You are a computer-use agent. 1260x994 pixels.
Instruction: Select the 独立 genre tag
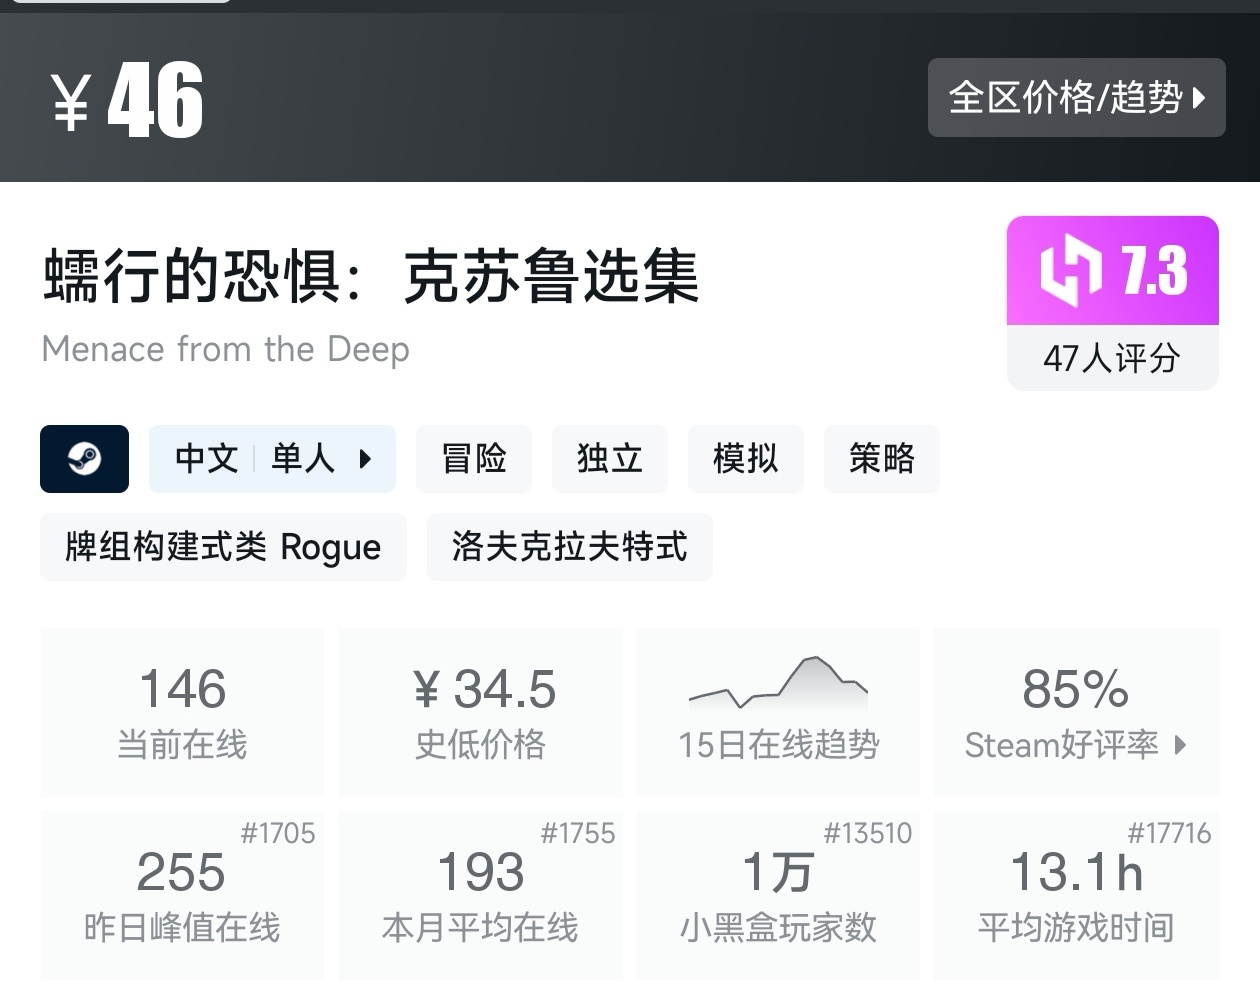coord(610,459)
